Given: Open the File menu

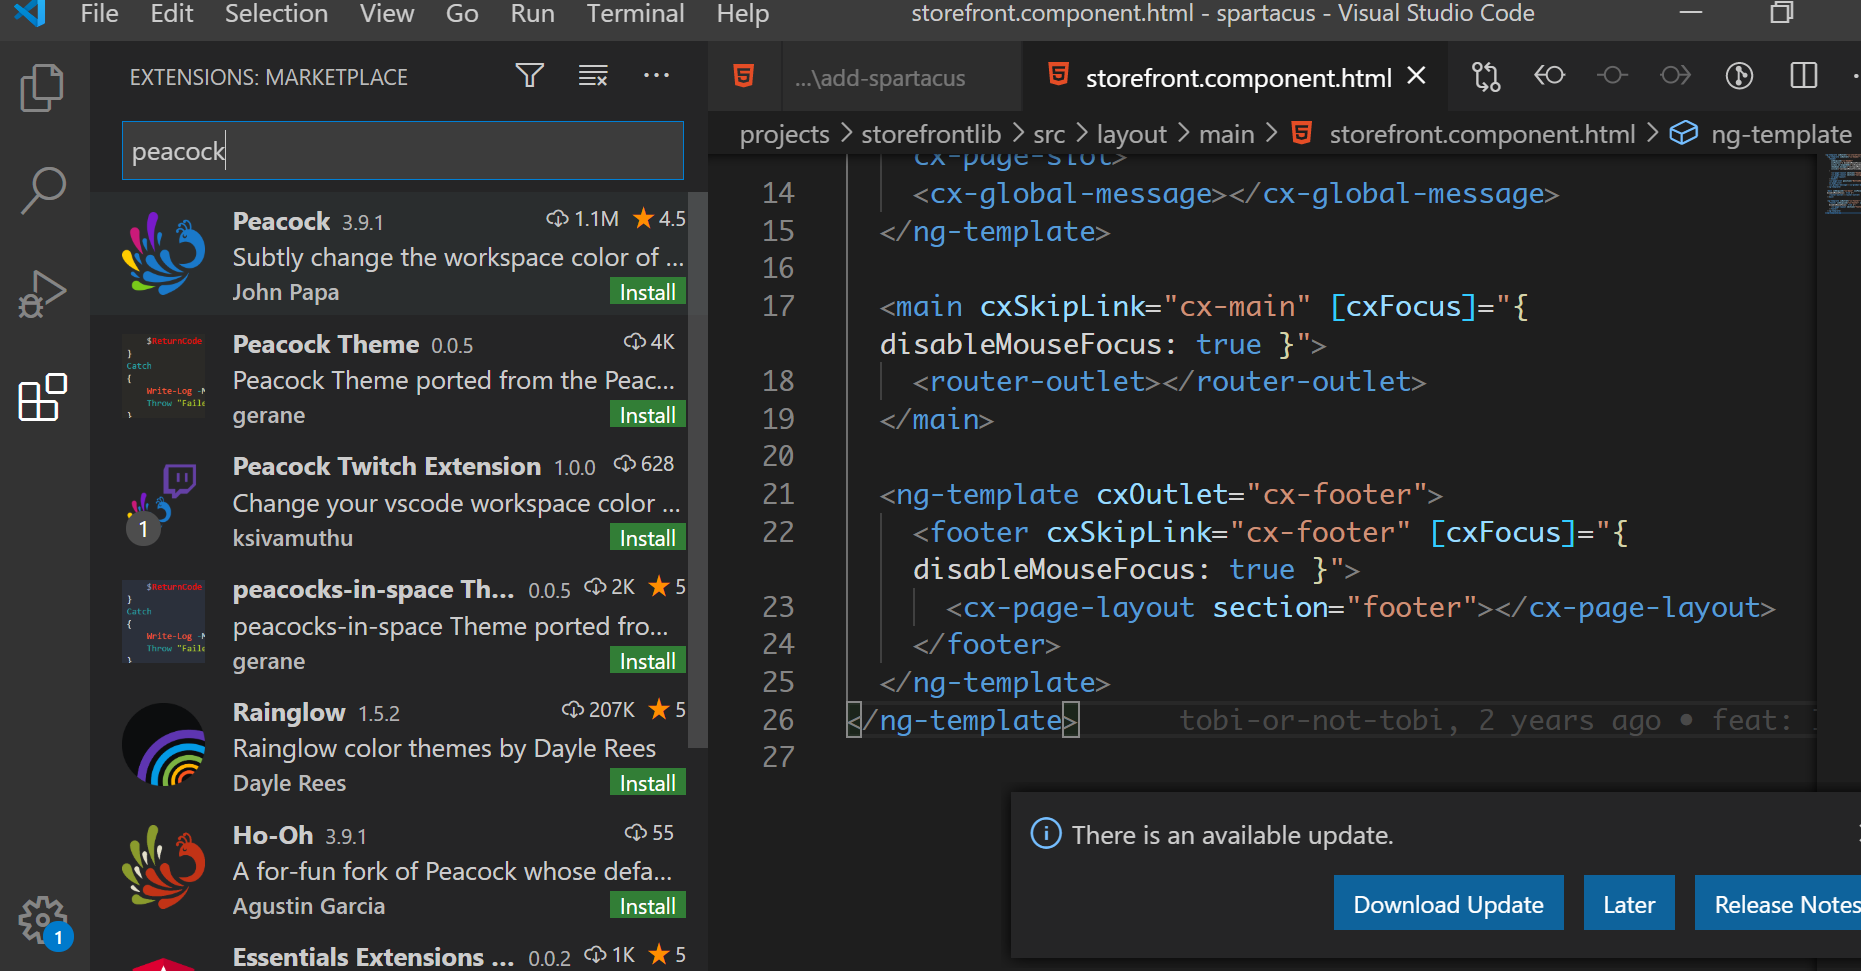Looking at the screenshot, I should click(x=99, y=14).
